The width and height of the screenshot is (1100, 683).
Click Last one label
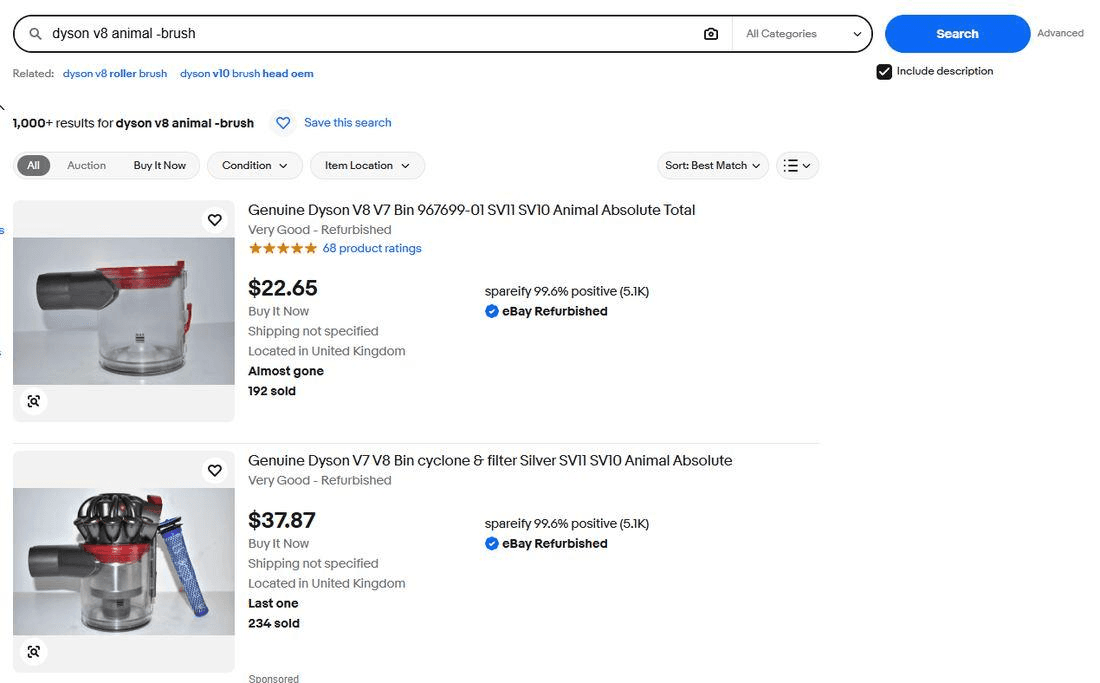point(273,603)
